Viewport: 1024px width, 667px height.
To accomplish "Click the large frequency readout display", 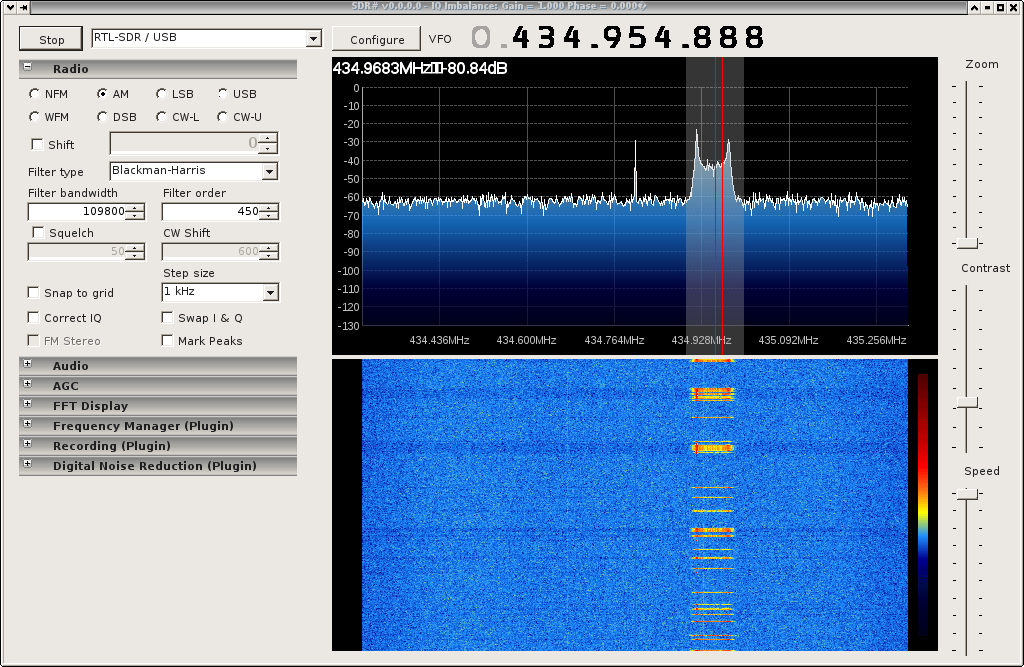I will coord(620,37).
